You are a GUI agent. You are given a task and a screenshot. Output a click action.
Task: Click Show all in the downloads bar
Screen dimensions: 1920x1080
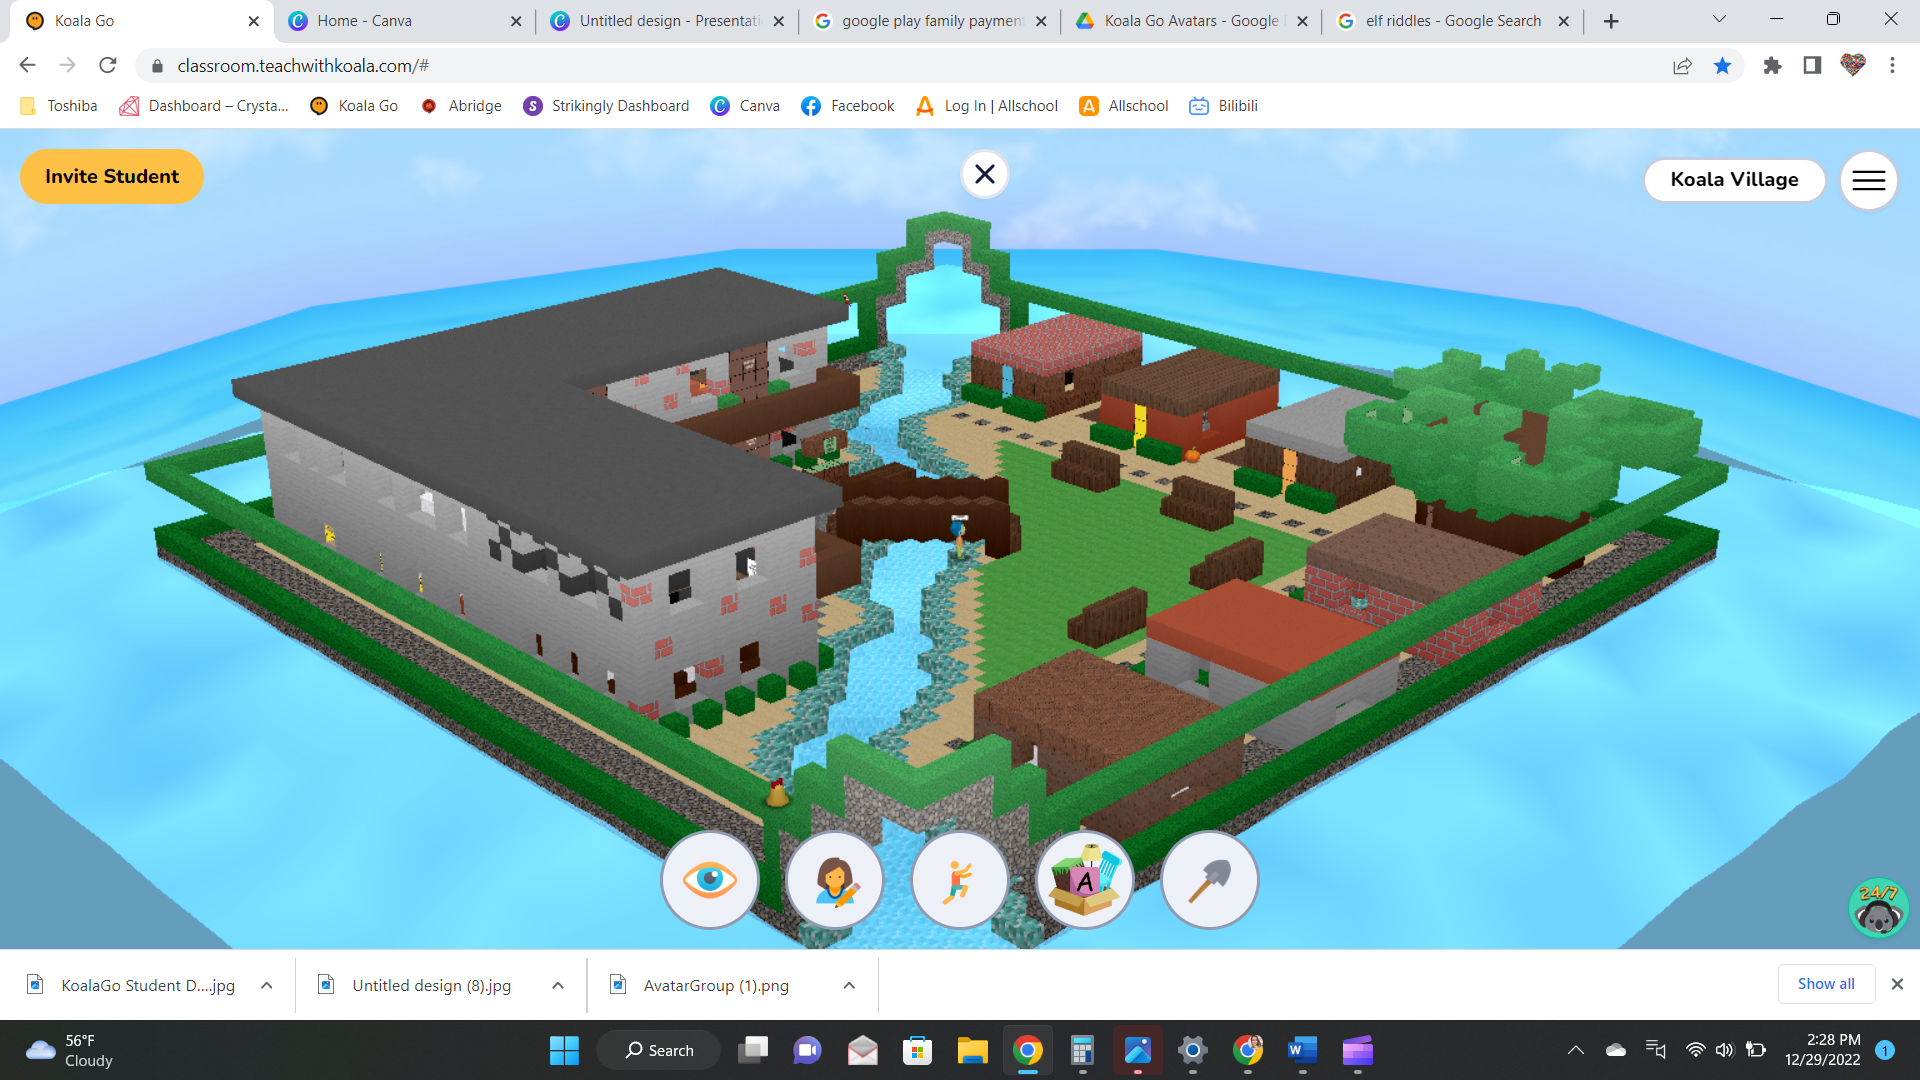[1826, 983]
